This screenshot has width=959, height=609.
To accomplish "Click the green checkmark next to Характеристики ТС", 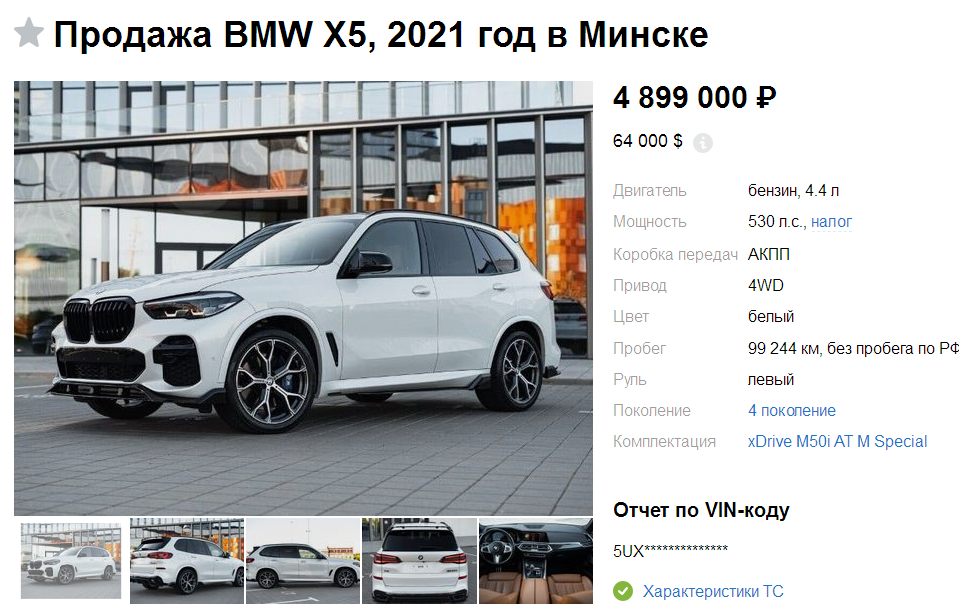I will 623,591.
